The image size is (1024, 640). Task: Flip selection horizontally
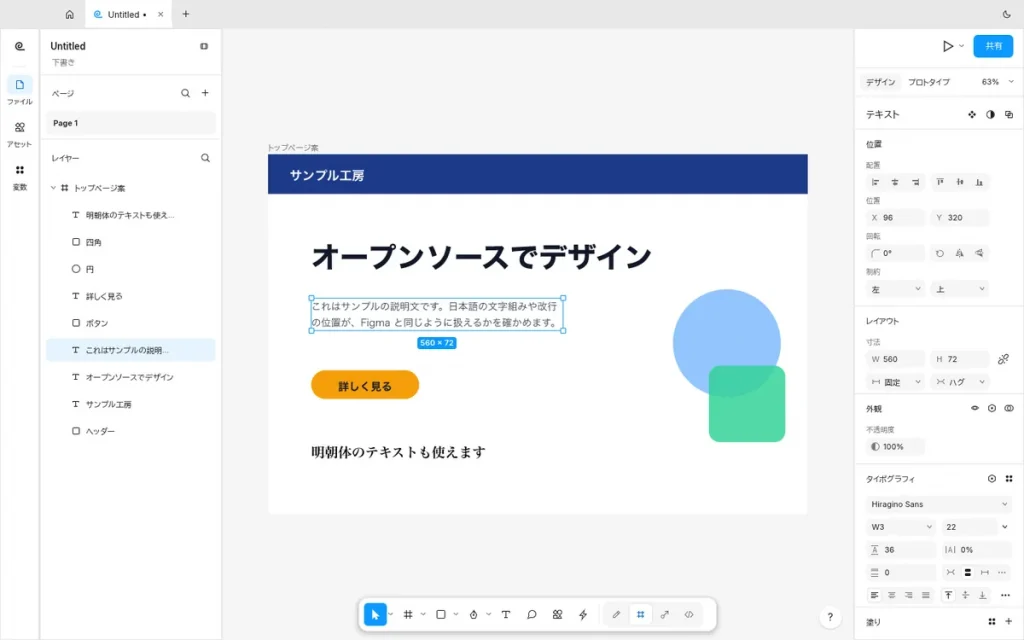coord(959,253)
